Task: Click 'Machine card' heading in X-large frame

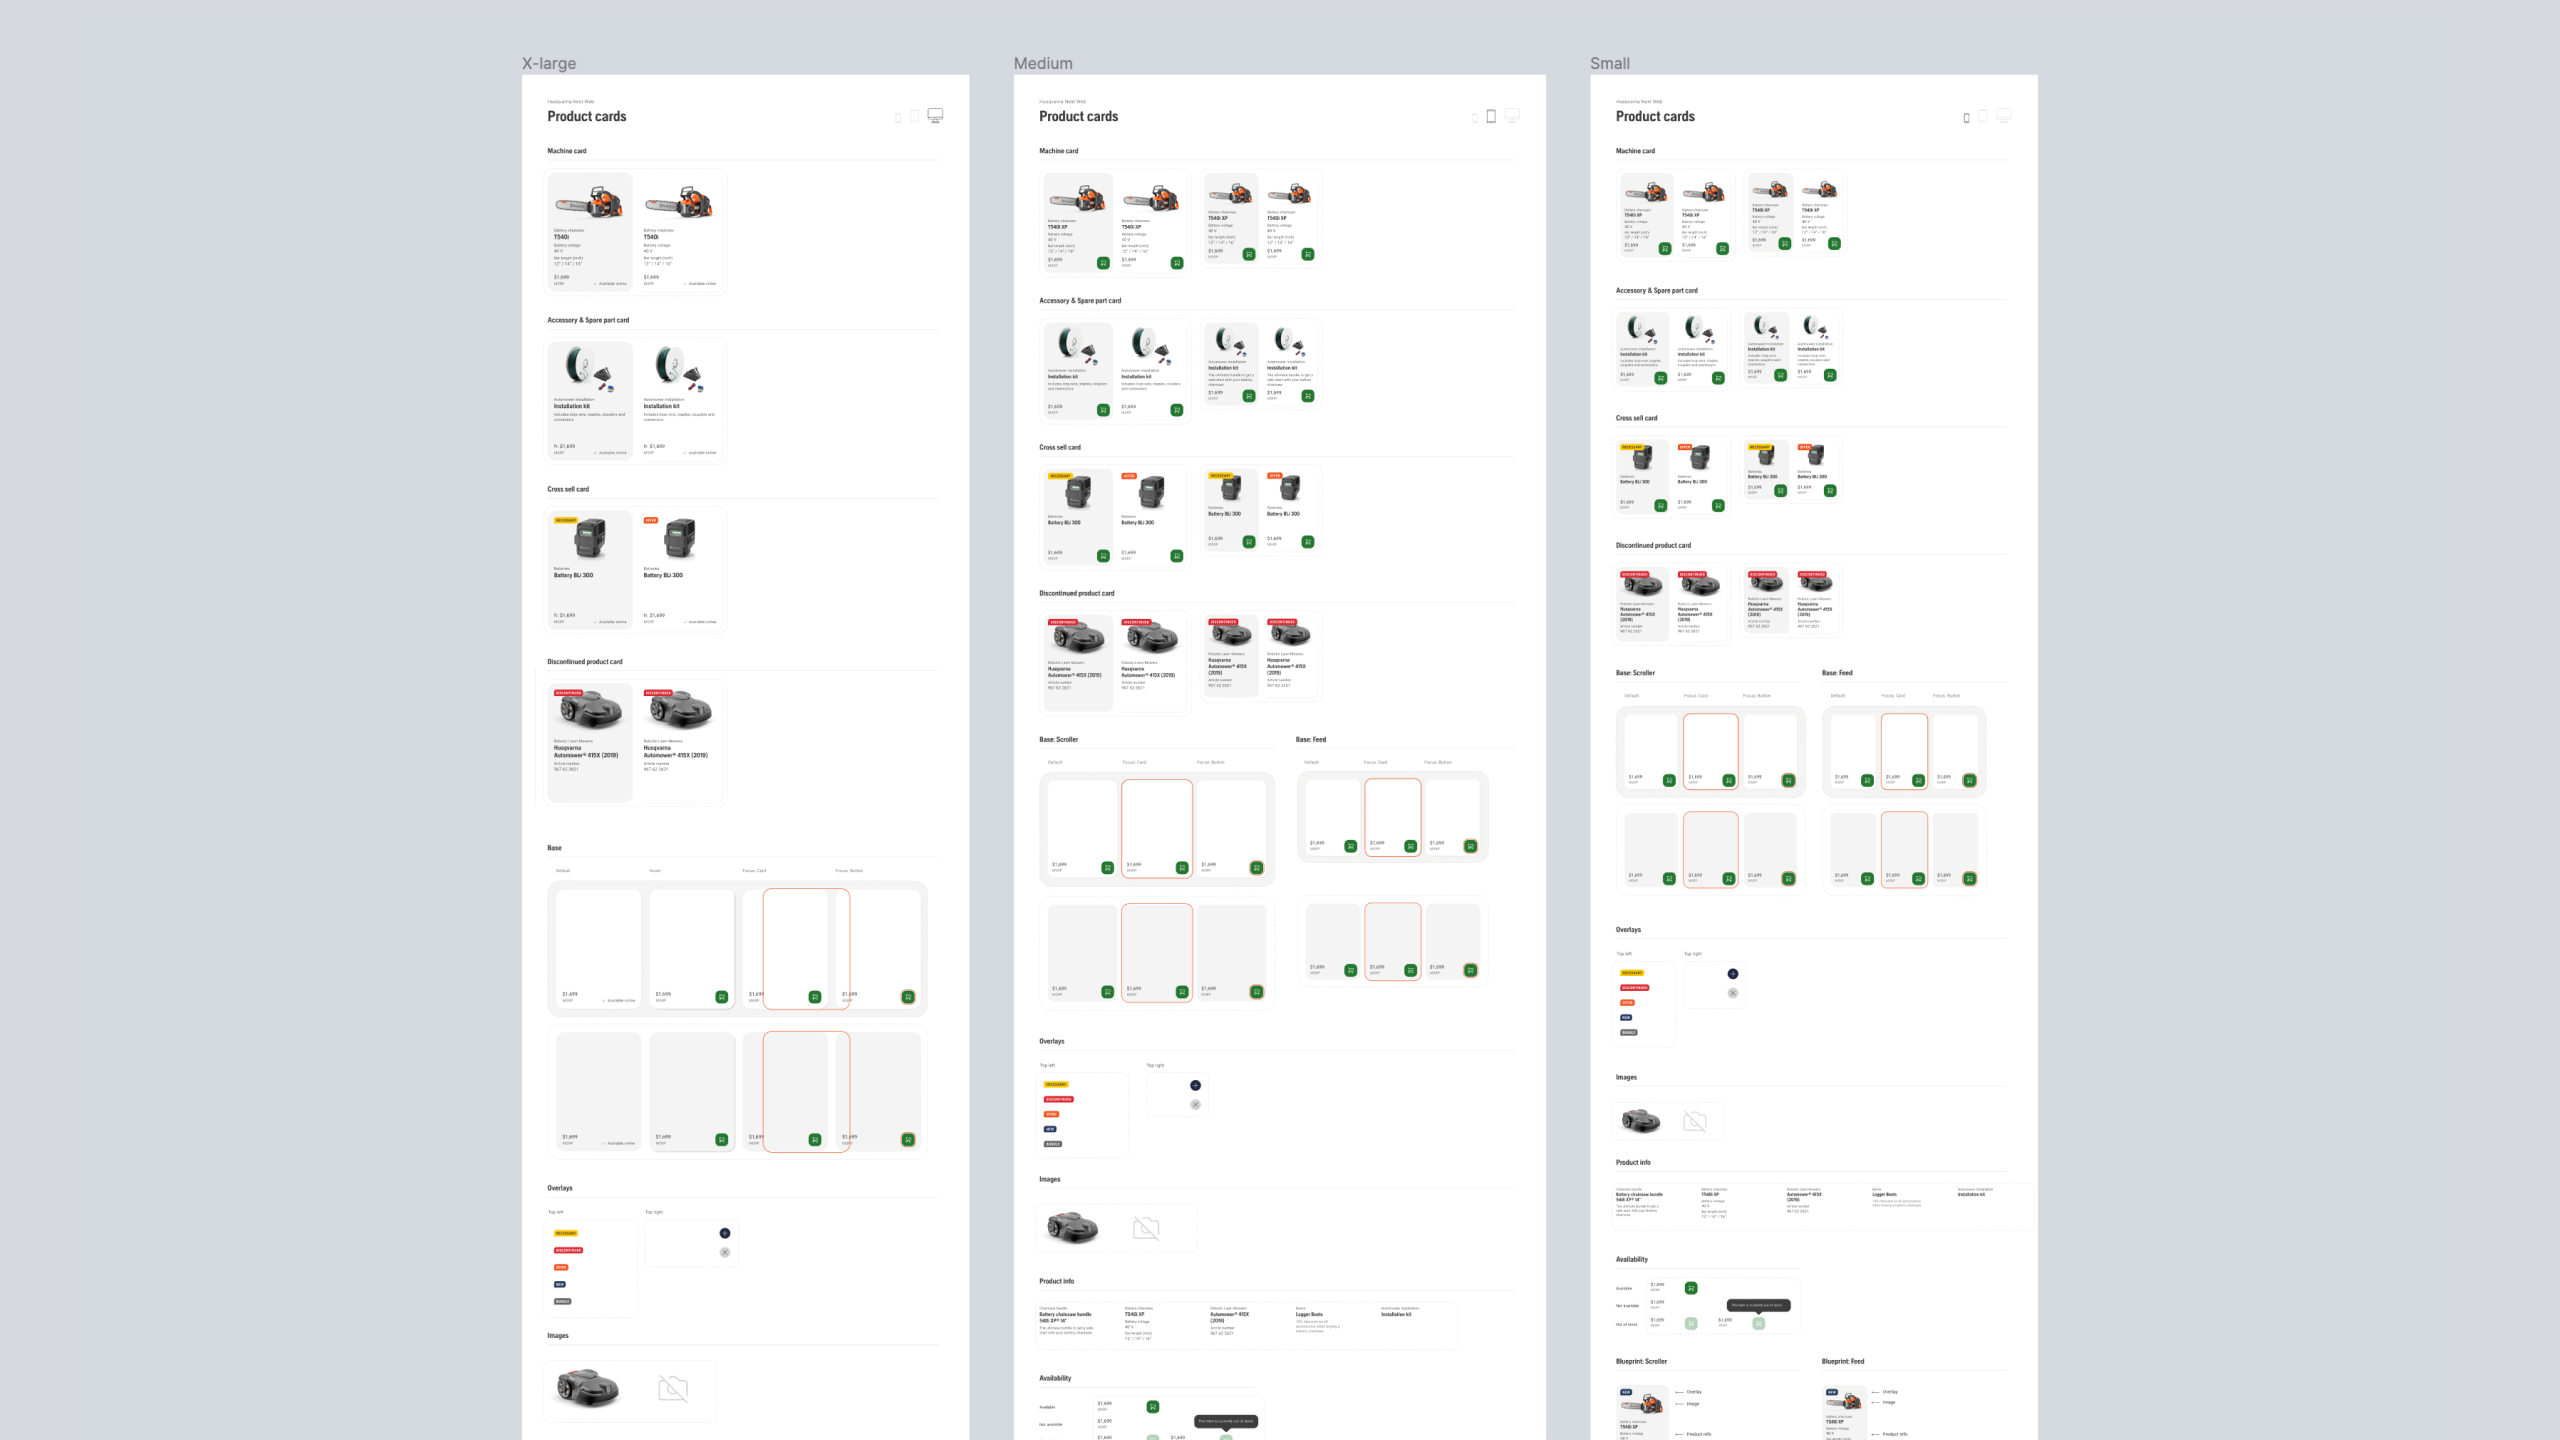Action: [567, 151]
